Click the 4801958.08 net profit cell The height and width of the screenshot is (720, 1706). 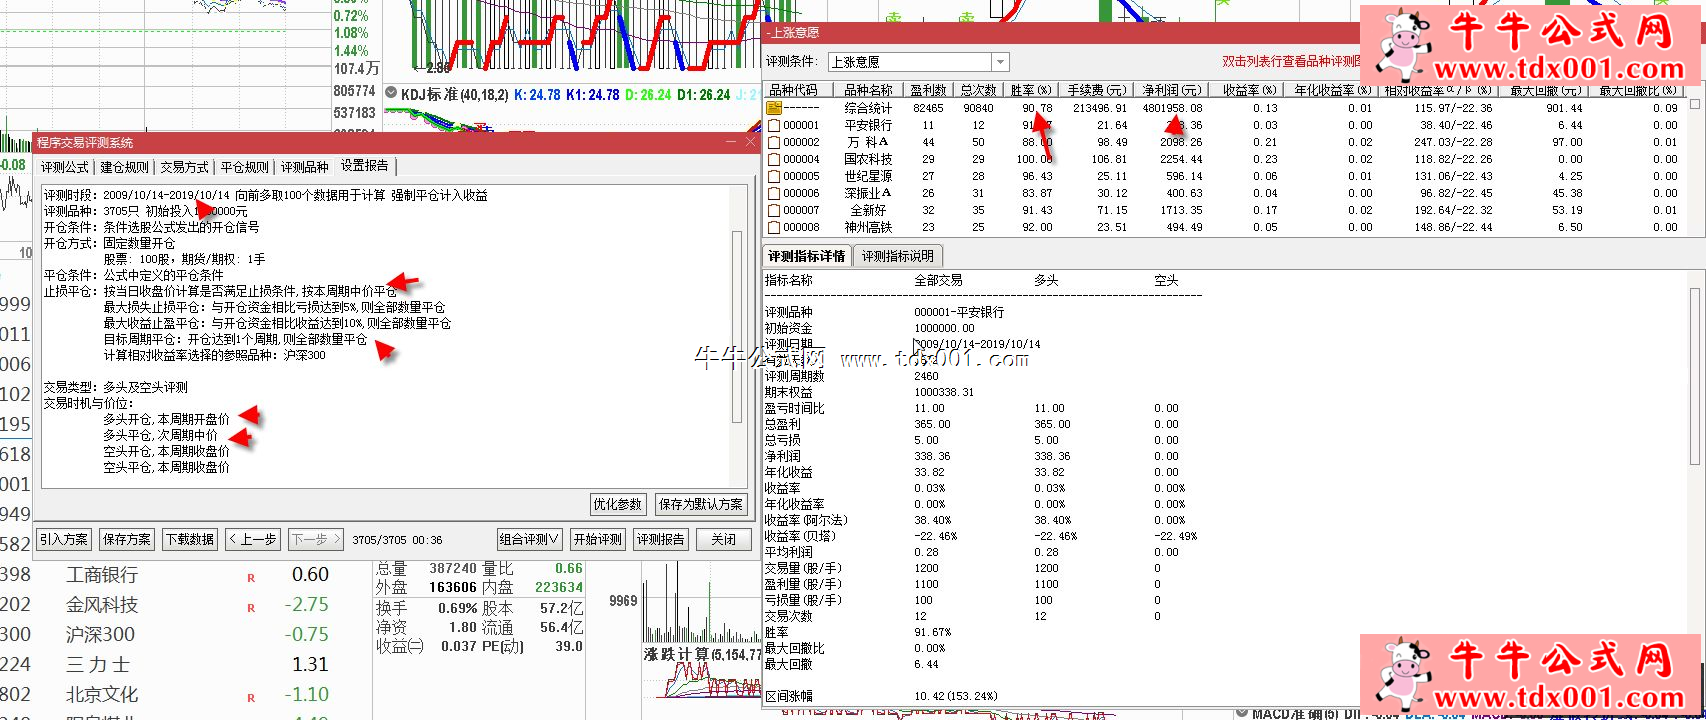pyautogui.click(x=1172, y=108)
